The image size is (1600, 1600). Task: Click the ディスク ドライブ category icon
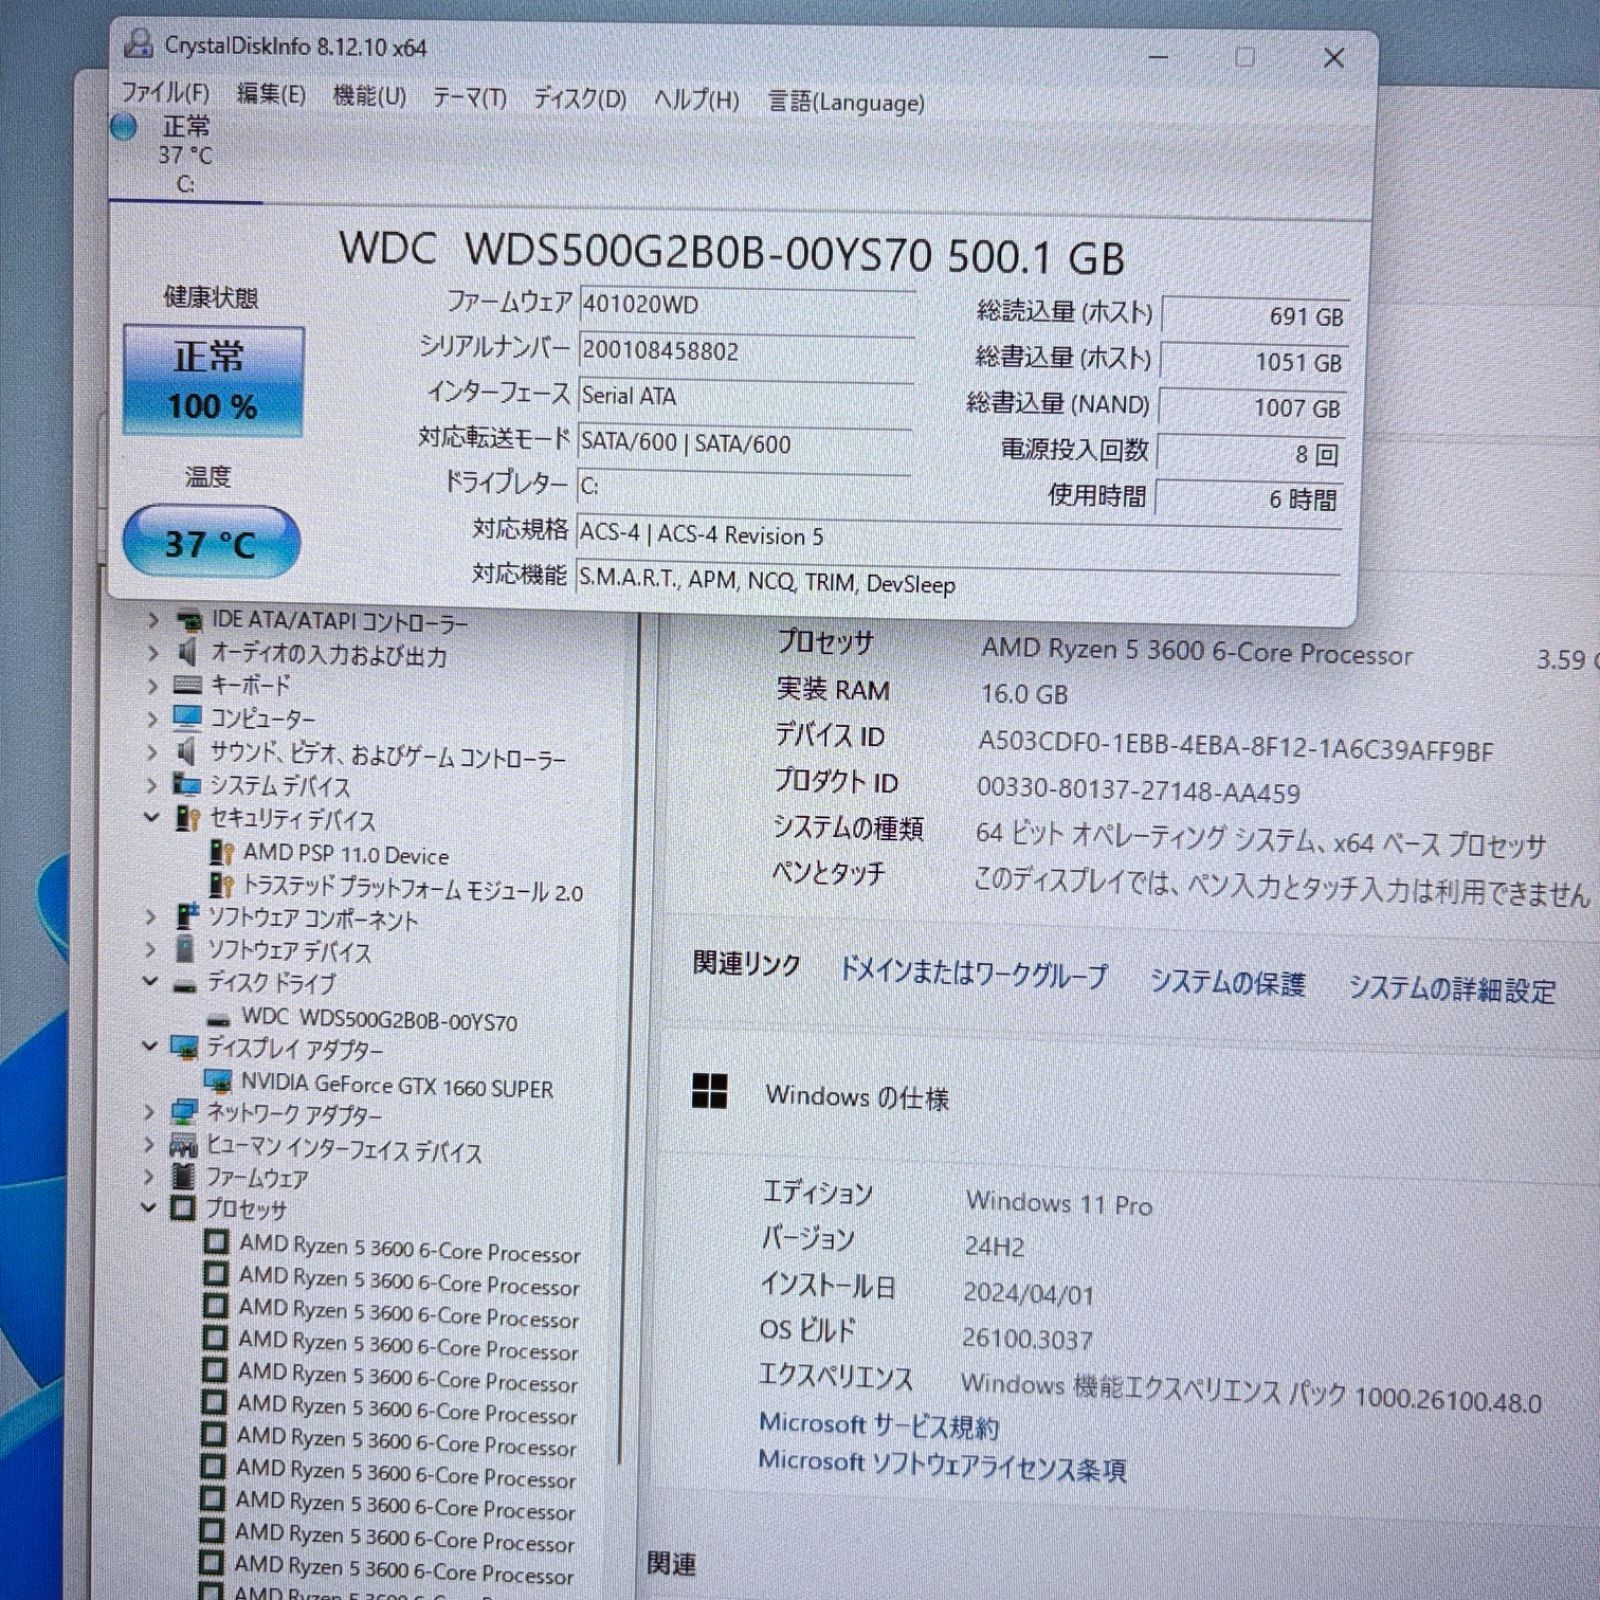(184, 985)
